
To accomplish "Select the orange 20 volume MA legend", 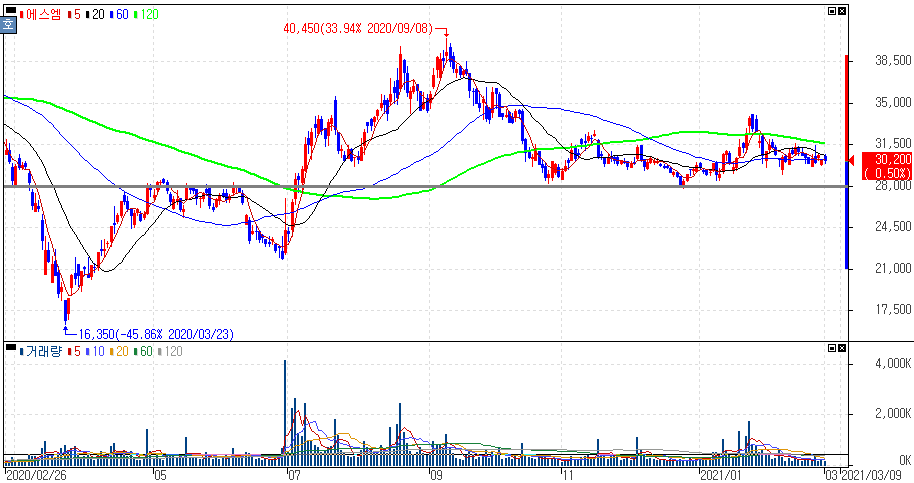I will [x=119, y=351].
